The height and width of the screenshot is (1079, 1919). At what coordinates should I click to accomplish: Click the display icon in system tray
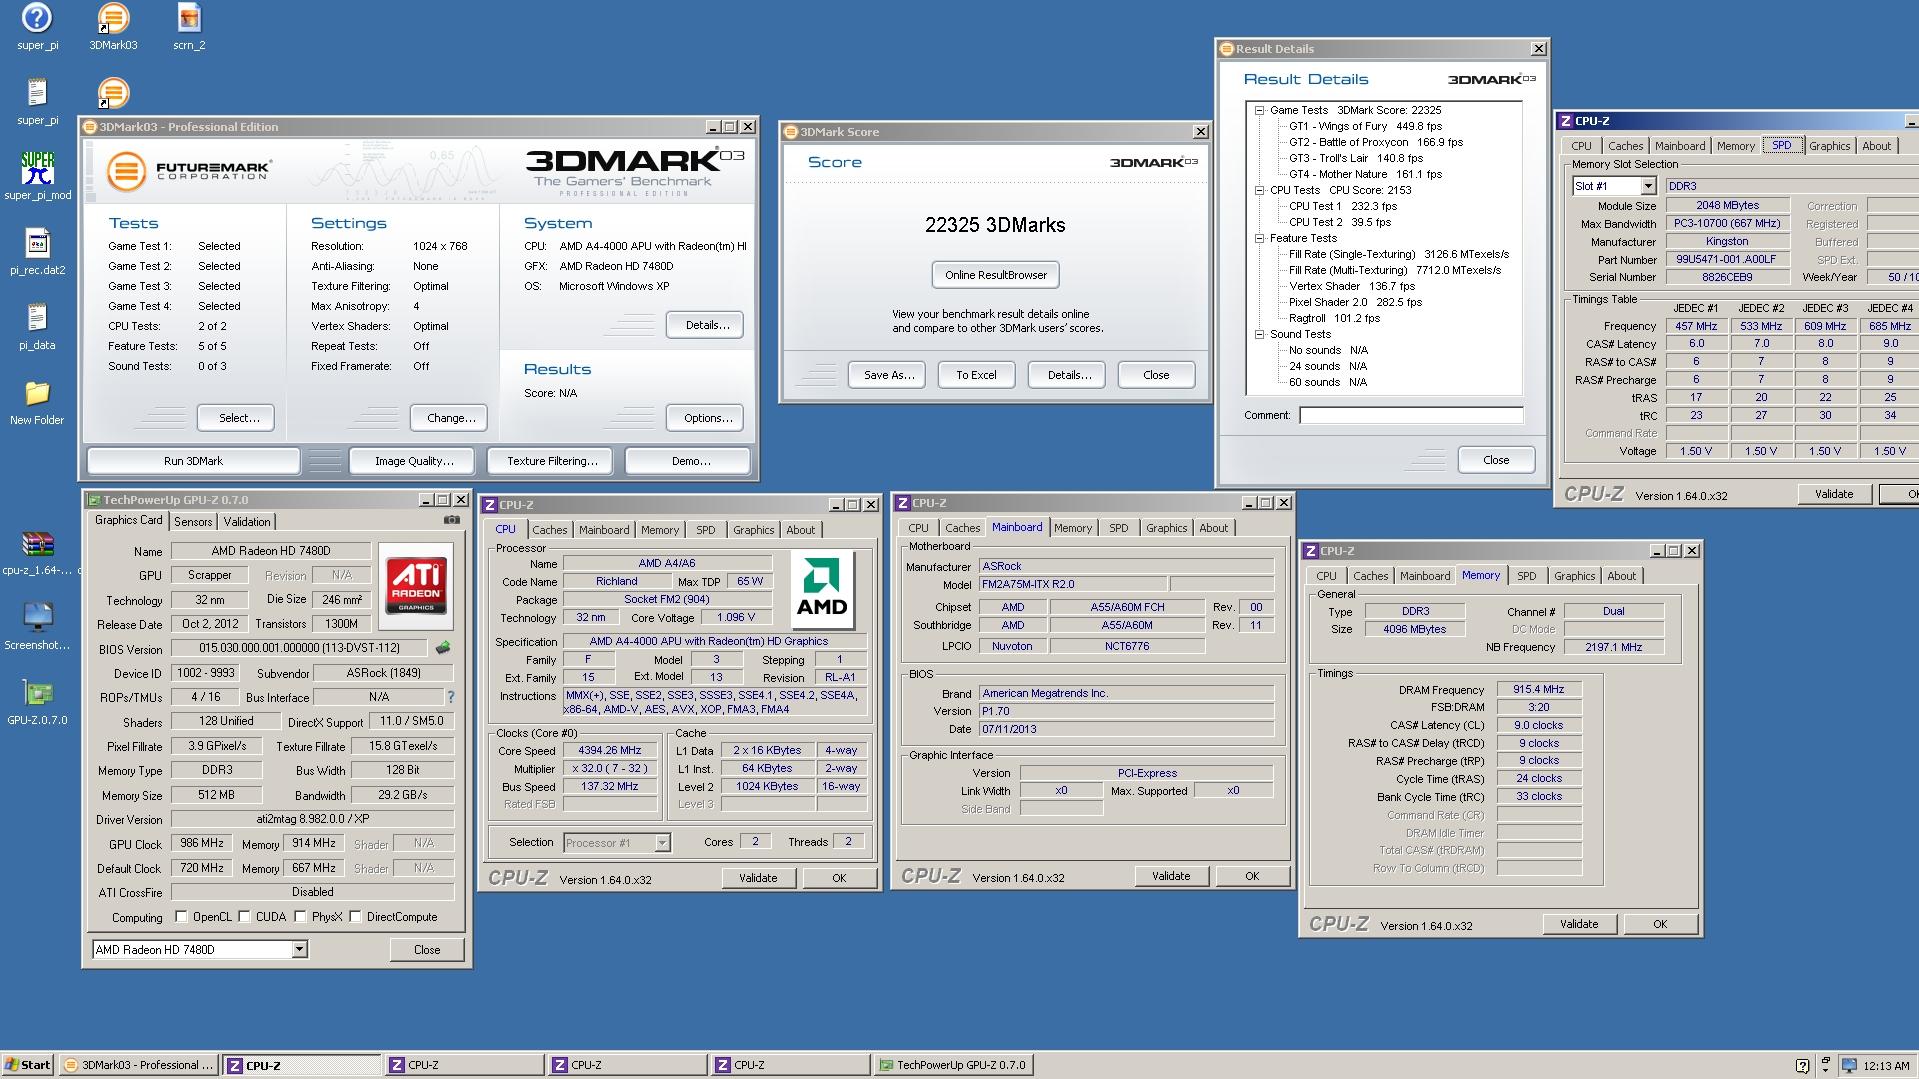click(x=1849, y=1065)
